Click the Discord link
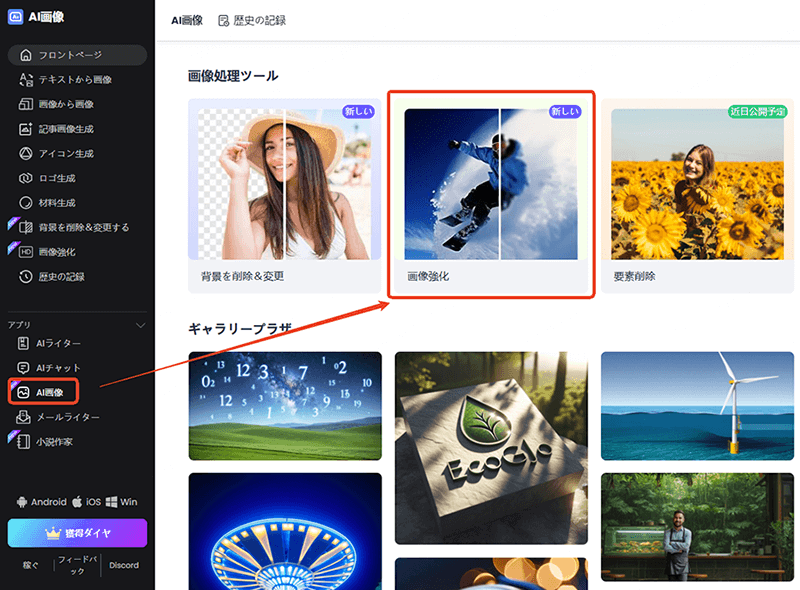 124,566
